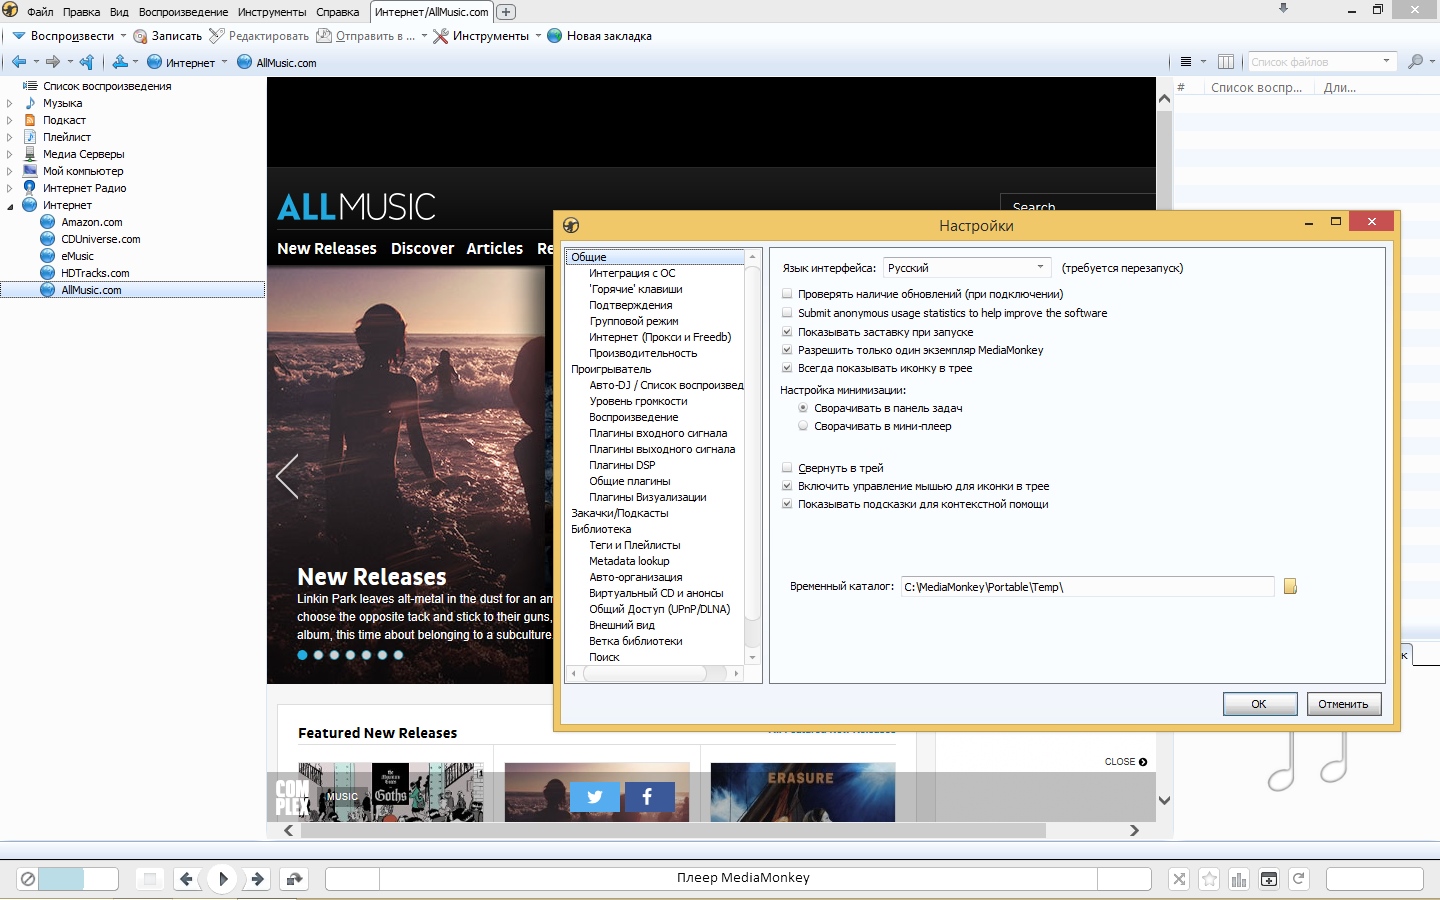The height and width of the screenshot is (900, 1440).
Task: Open the Справка menu
Action: tap(337, 12)
